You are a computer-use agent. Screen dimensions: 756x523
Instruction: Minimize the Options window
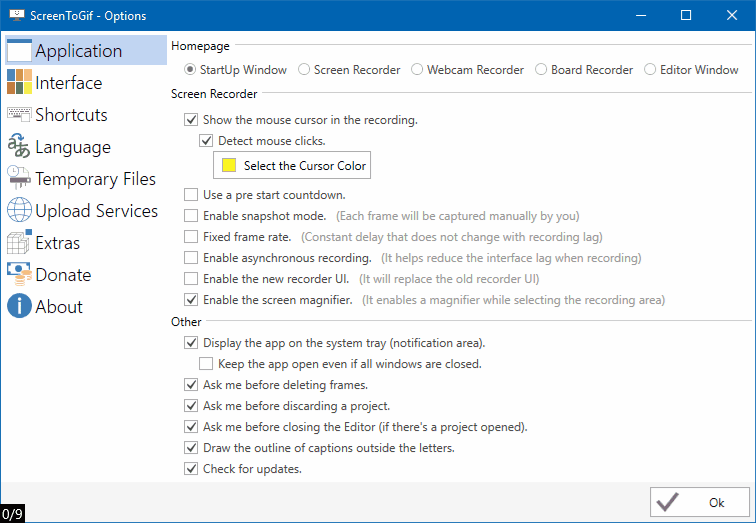click(641, 15)
